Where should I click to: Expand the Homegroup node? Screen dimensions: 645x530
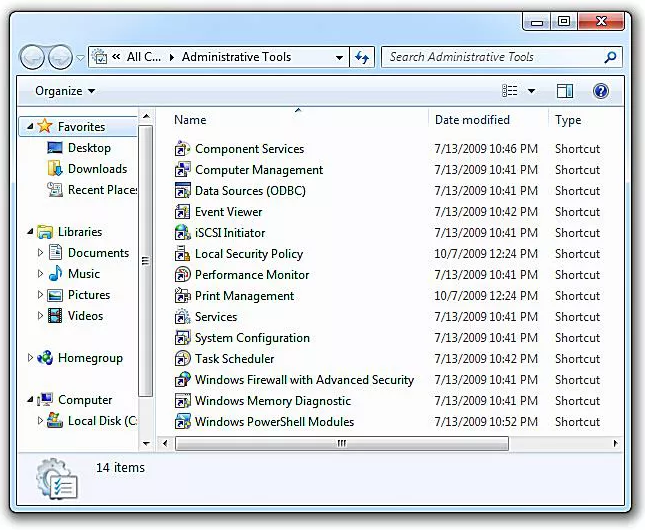tap(30, 358)
